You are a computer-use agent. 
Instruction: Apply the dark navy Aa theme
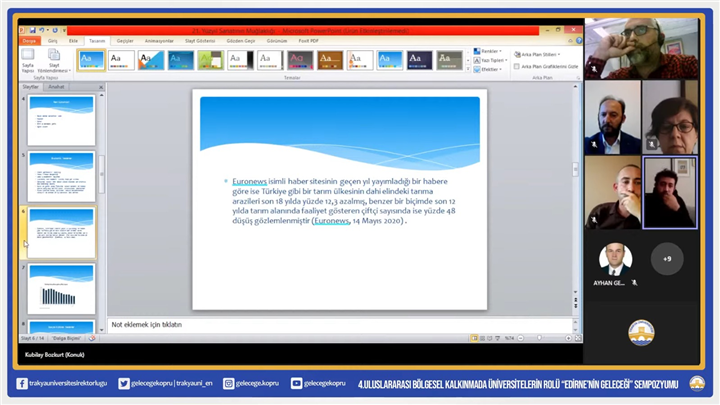pyautogui.click(x=419, y=60)
